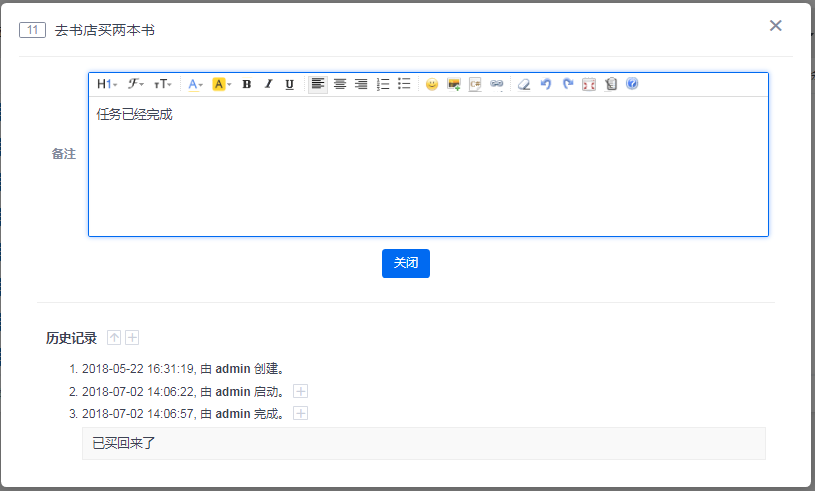This screenshot has height=491, width=815.
Task: Click the comment text 已买回来了
Action: pyautogui.click(x=124, y=443)
